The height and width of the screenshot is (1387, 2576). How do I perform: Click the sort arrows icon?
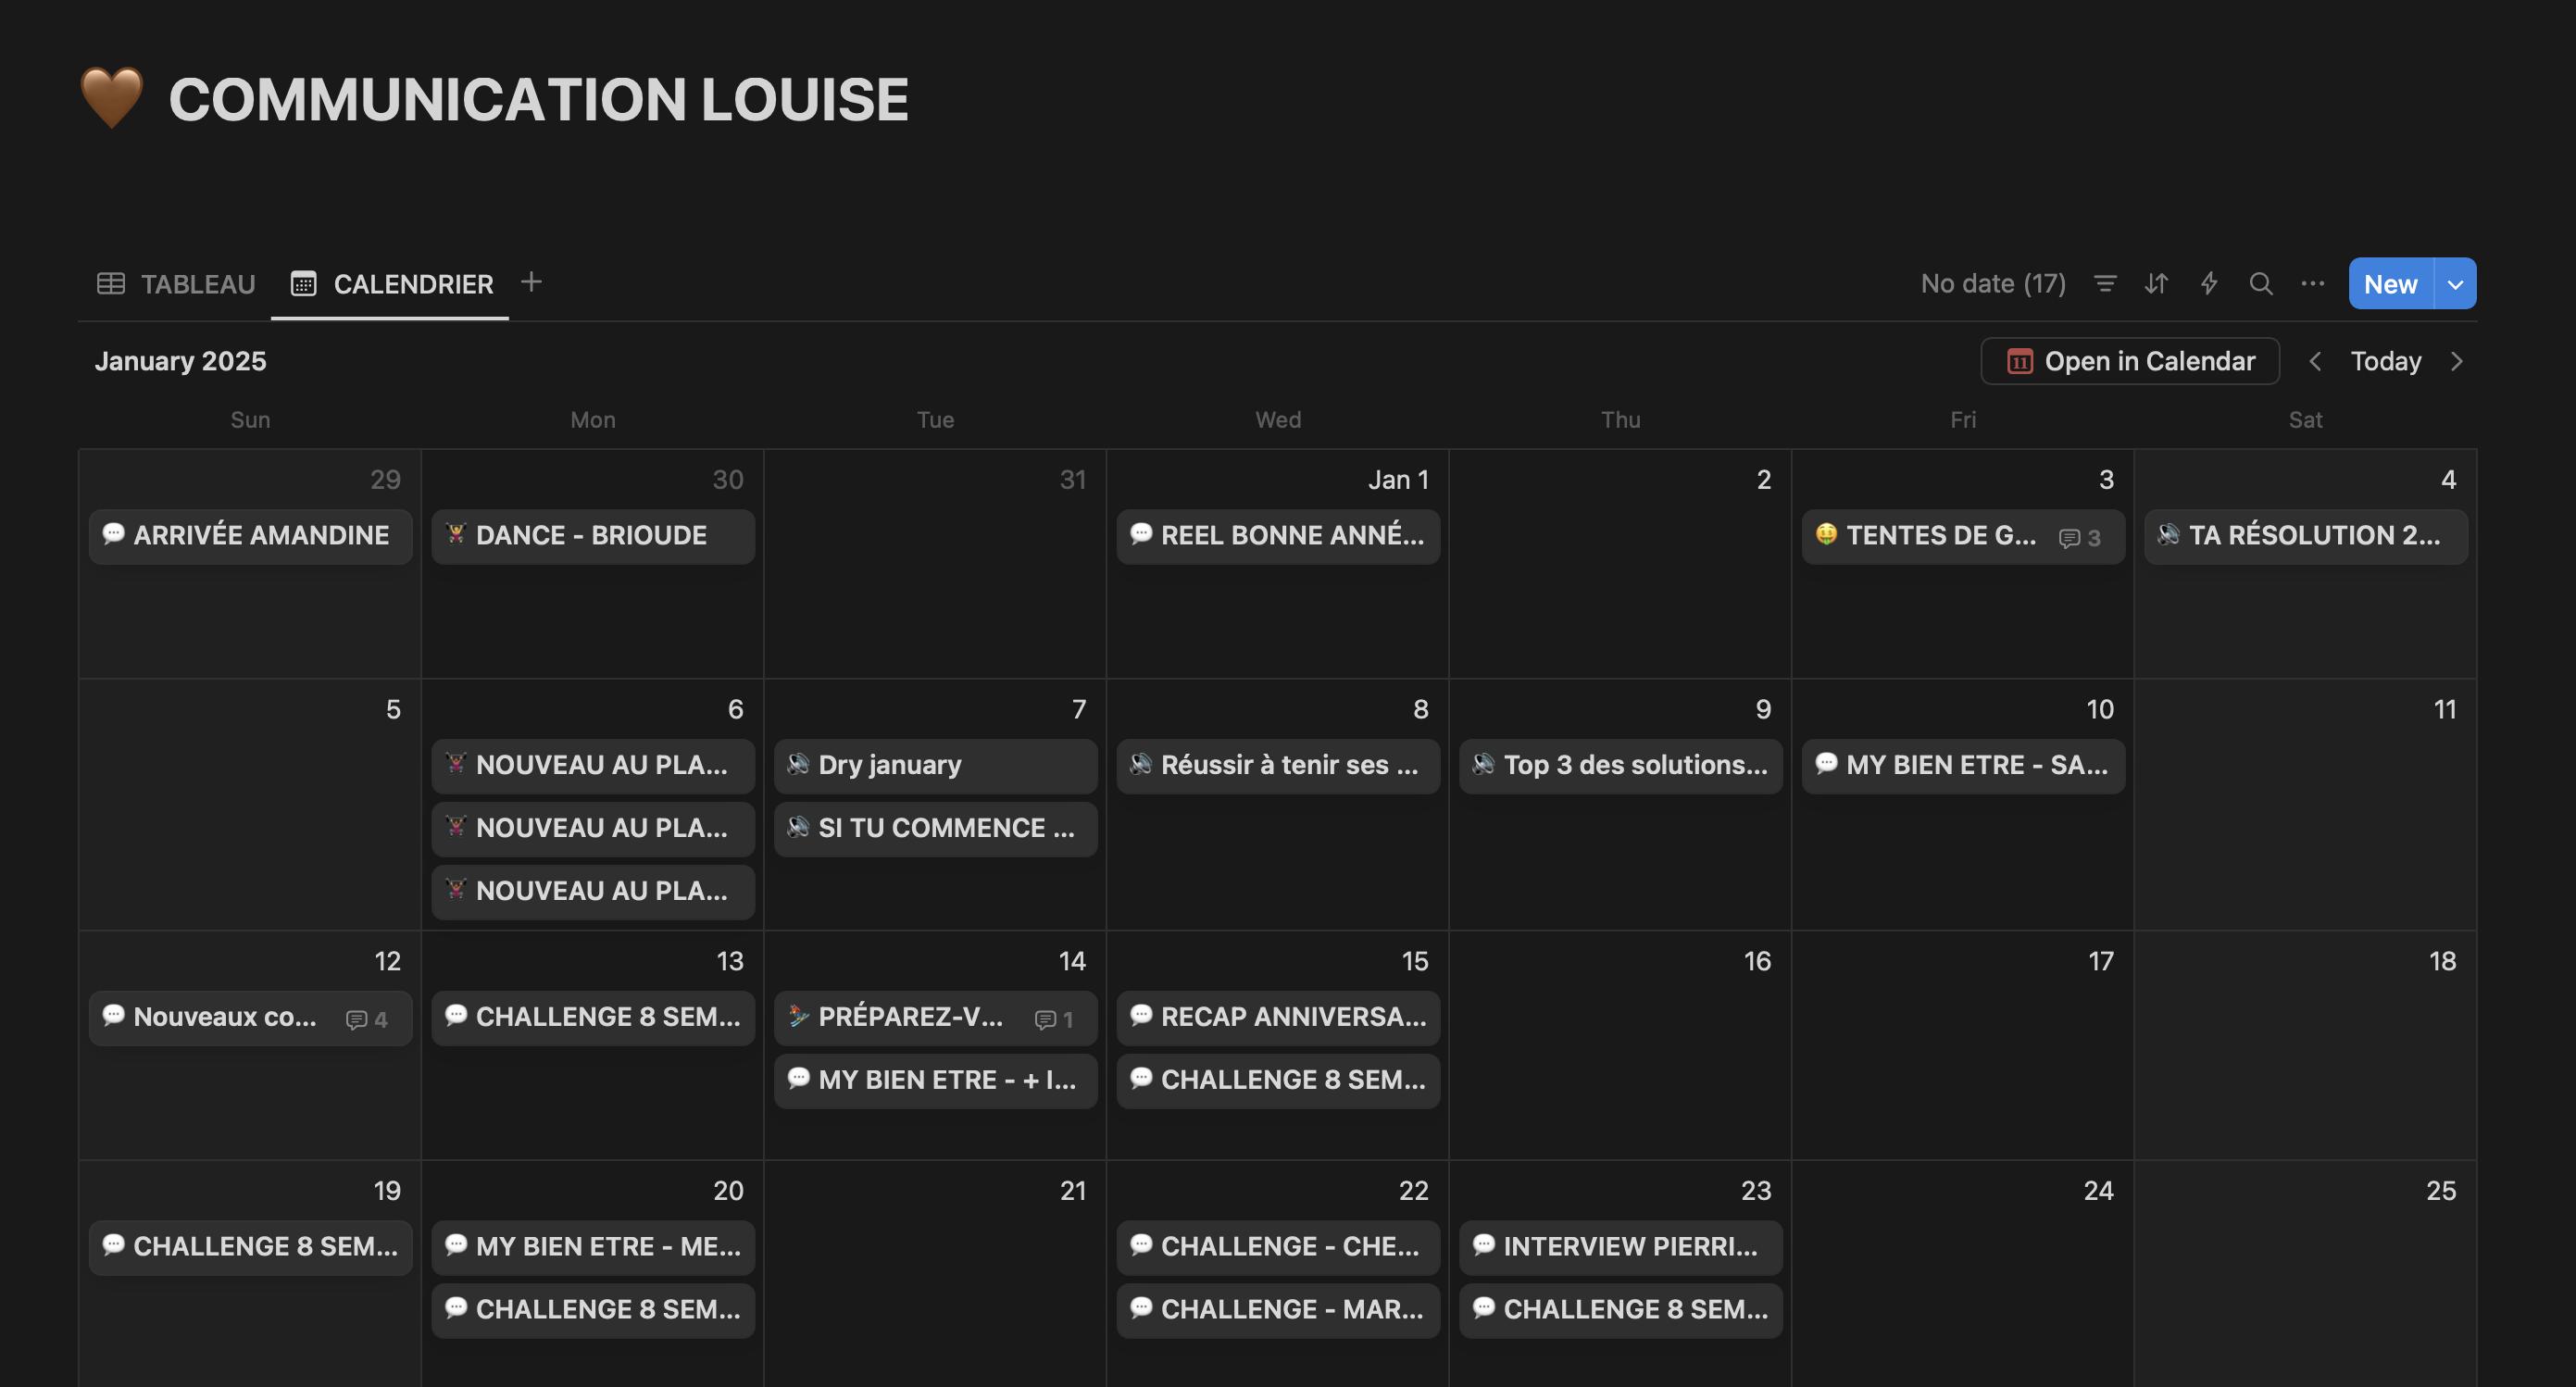pyautogui.click(x=2156, y=284)
